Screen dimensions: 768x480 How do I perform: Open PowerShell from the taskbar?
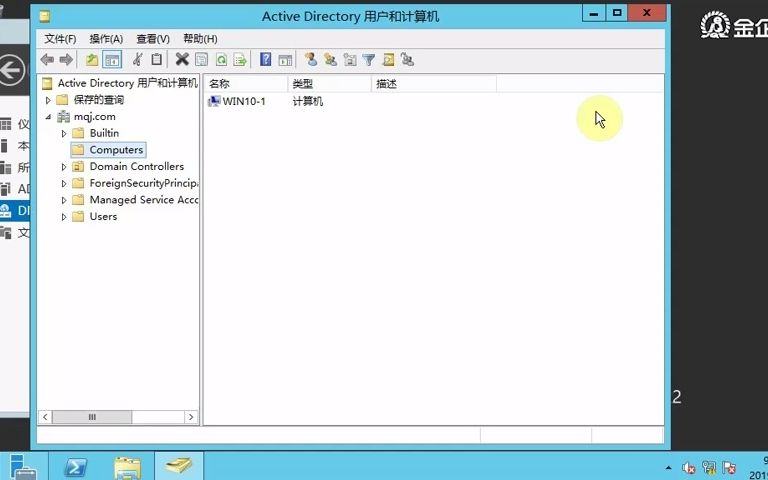75,467
